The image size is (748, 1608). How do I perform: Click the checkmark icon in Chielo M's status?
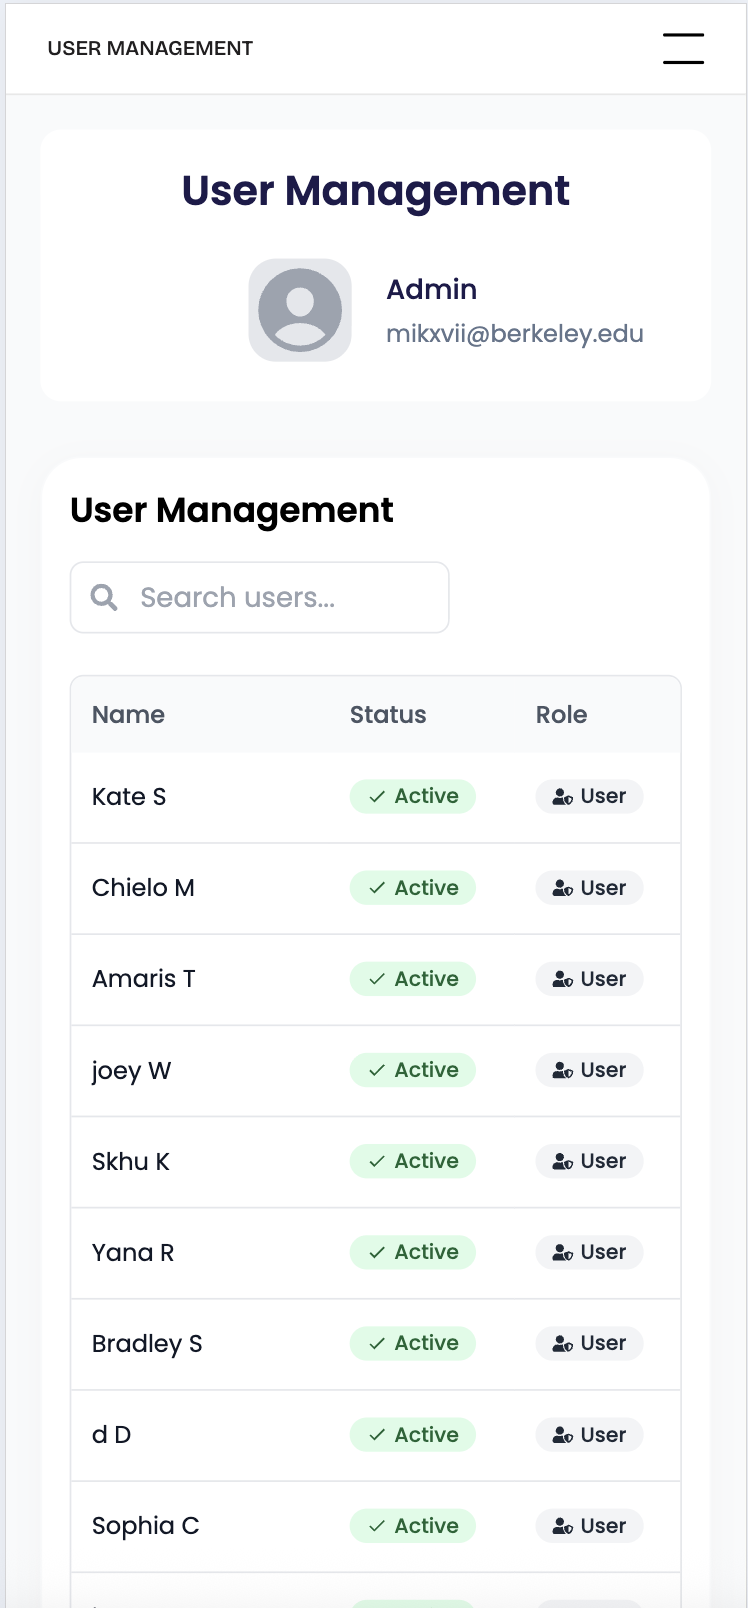[x=377, y=888]
